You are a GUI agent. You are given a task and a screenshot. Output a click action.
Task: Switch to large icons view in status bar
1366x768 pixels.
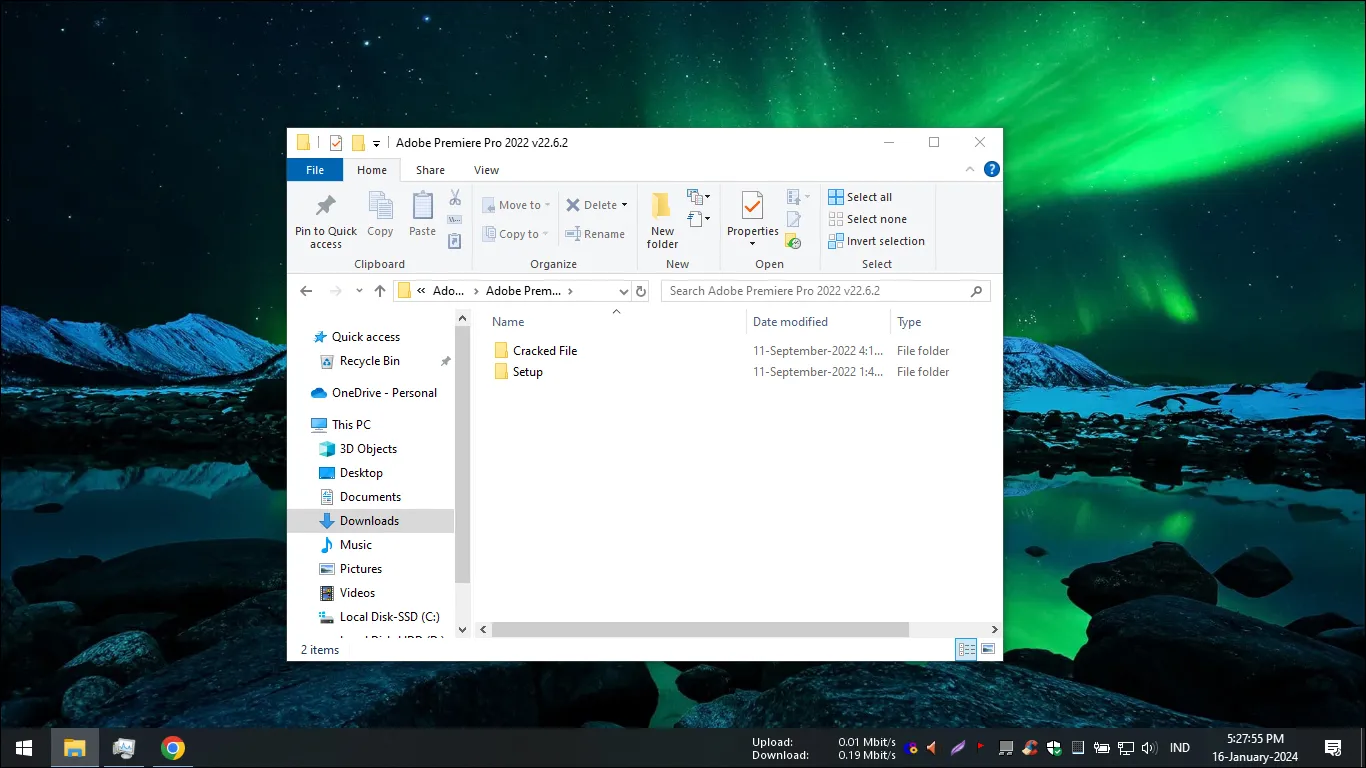(x=988, y=648)
